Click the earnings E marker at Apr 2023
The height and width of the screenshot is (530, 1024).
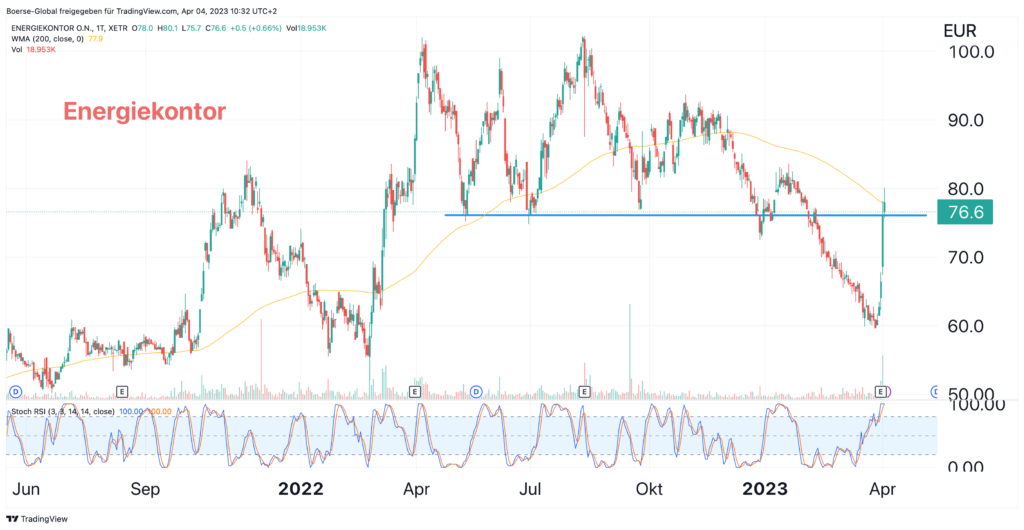[x=882, y=391]
